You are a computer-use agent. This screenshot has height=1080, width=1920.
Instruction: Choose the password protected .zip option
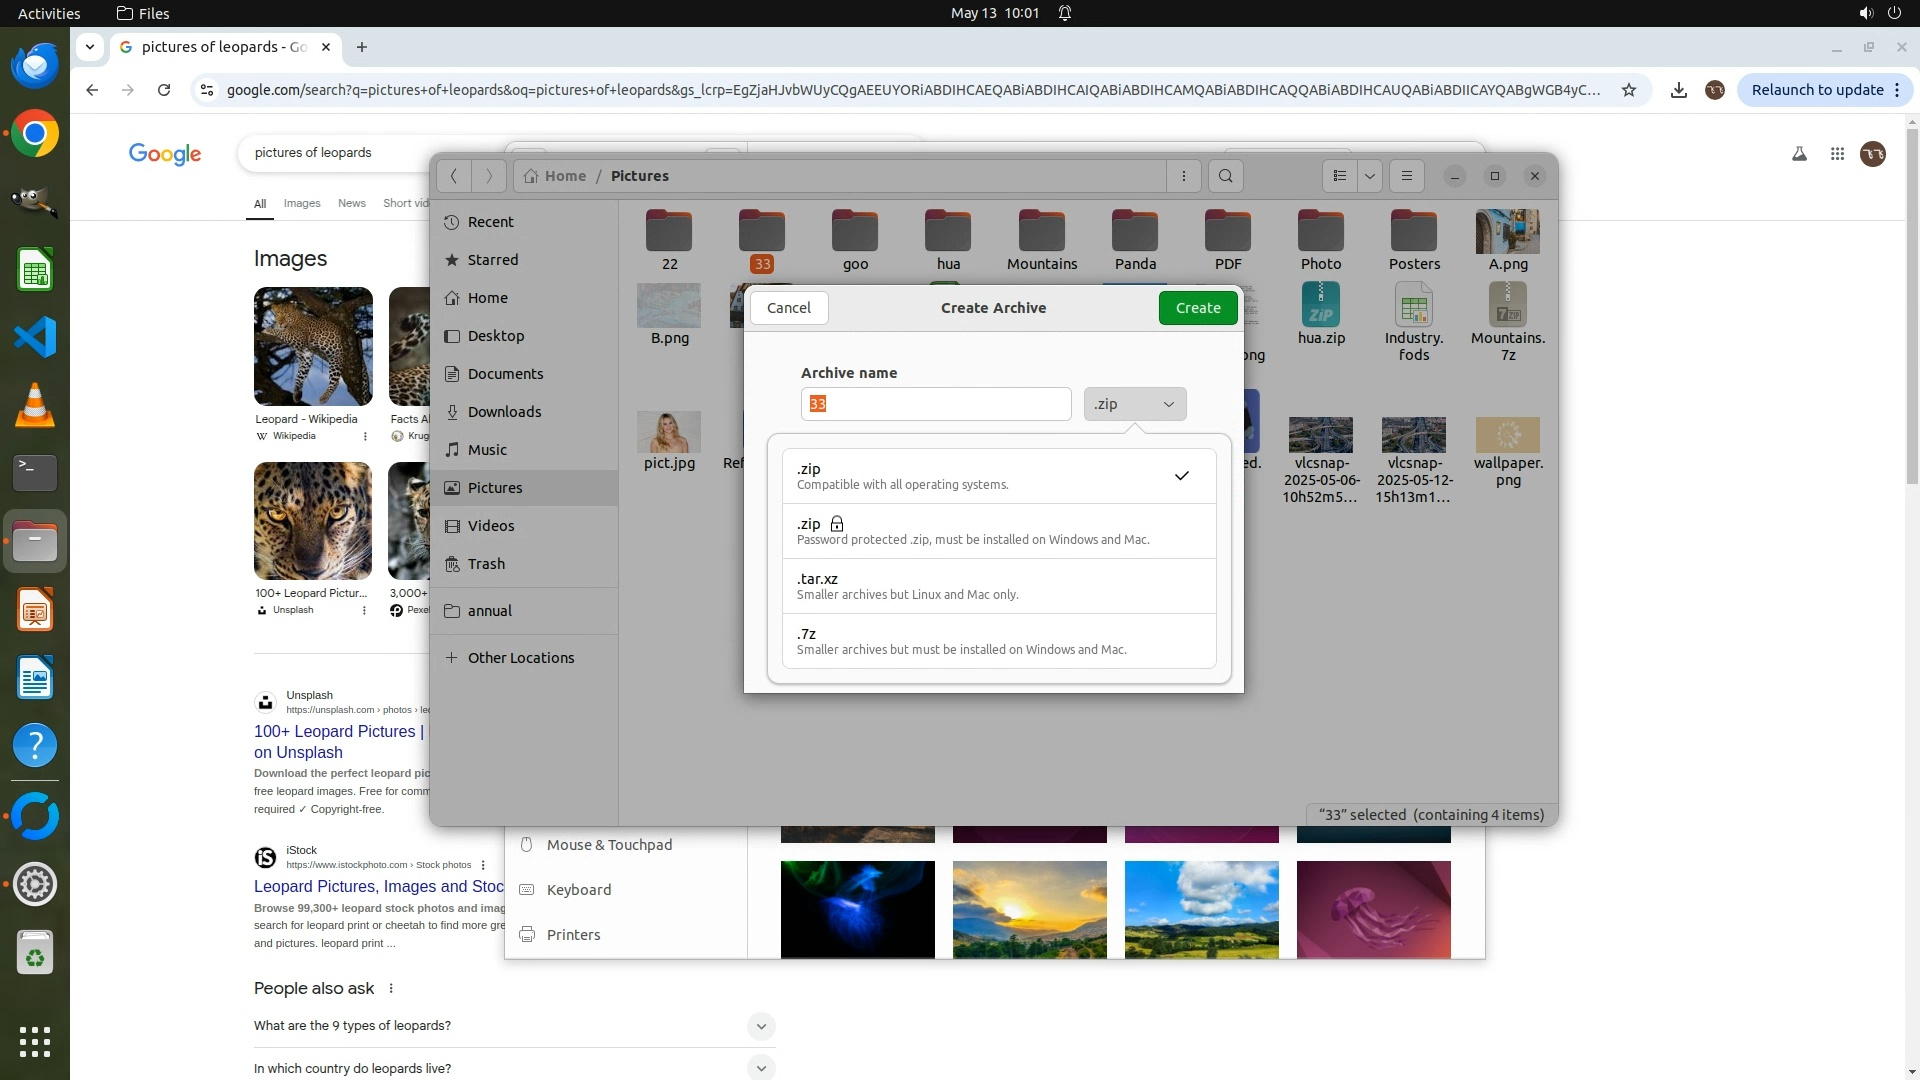click(x=998, y=531)
